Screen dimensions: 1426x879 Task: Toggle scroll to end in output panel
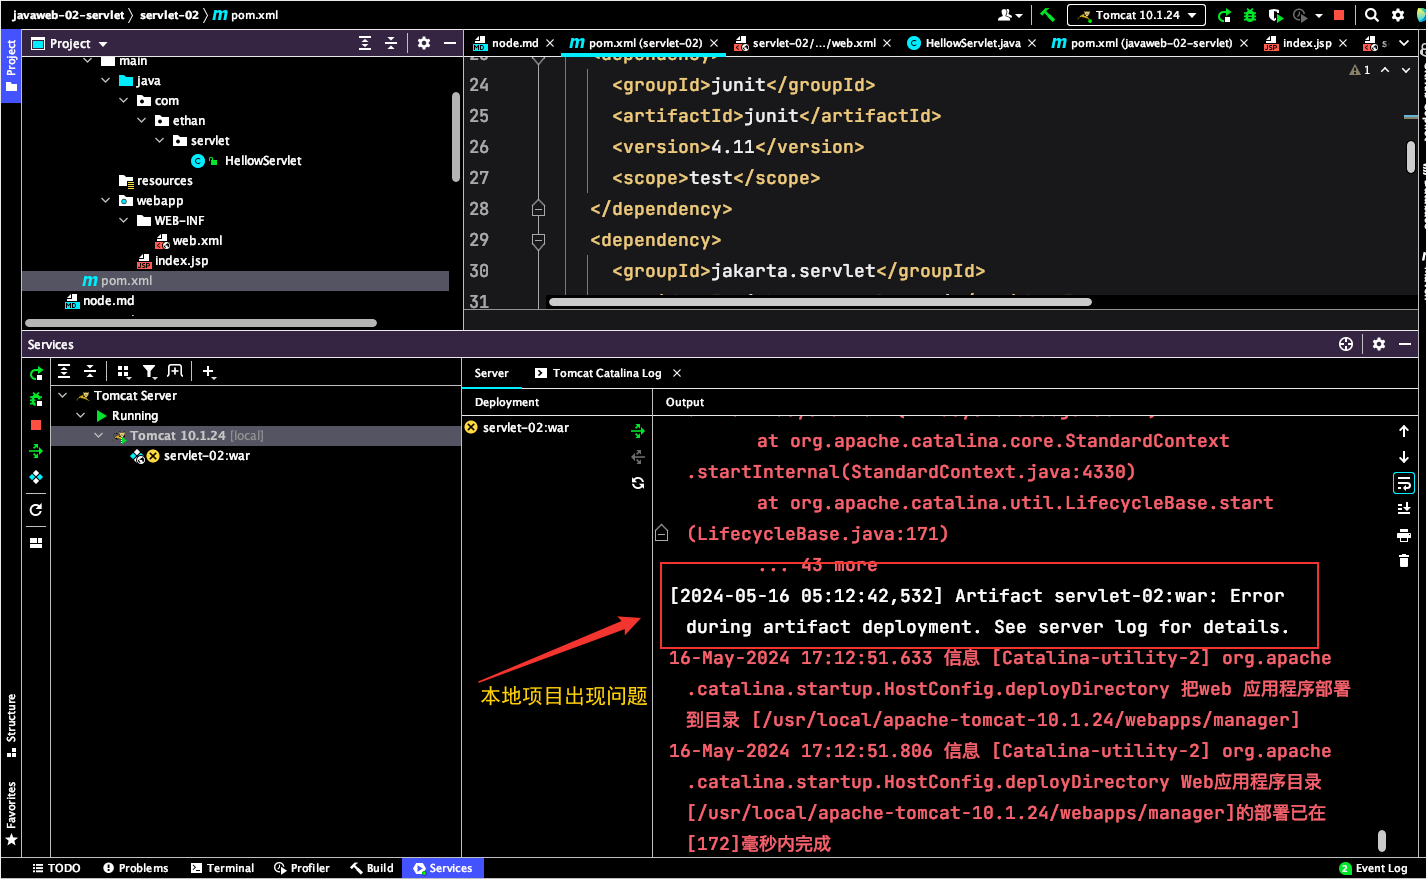[x=1404, y=509]
